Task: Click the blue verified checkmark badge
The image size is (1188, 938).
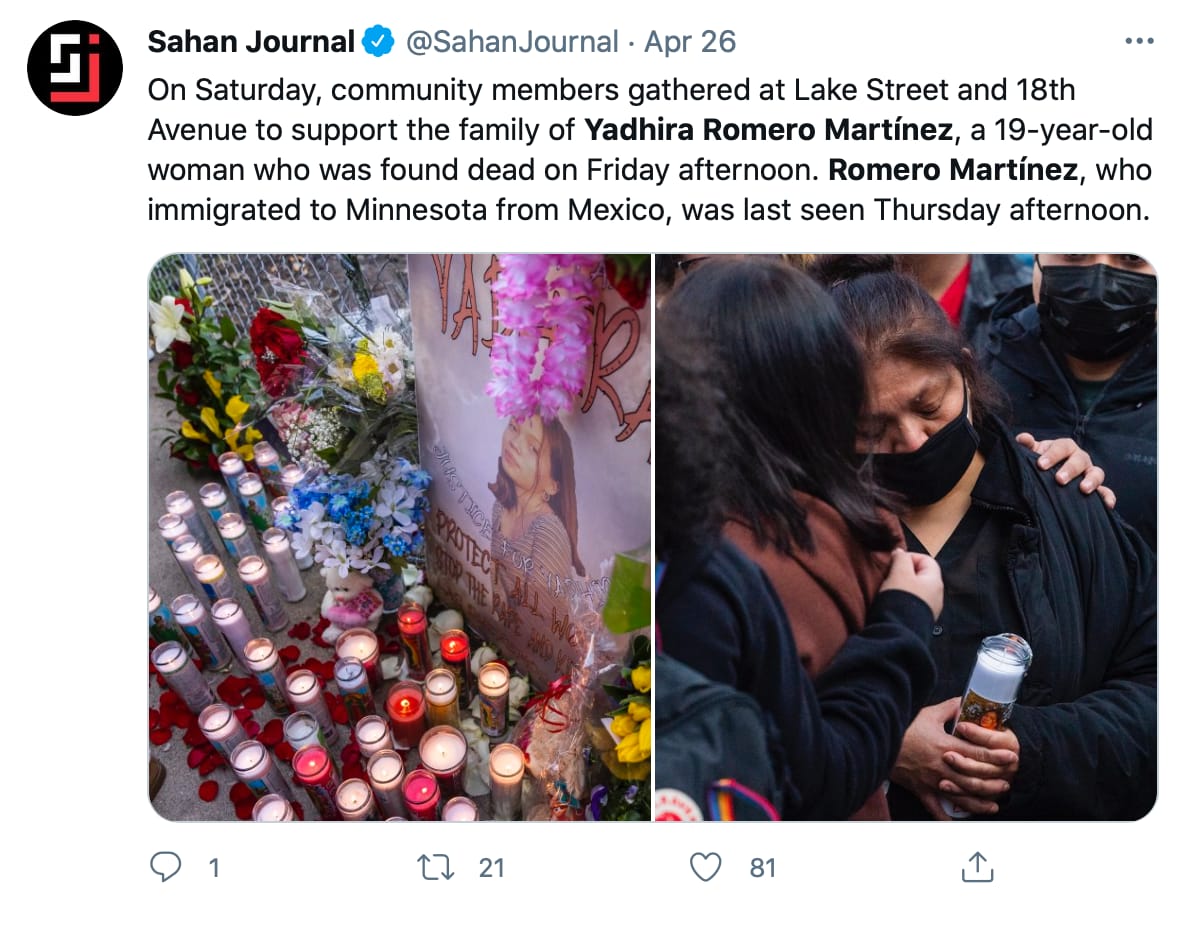Action: point(378,42)
